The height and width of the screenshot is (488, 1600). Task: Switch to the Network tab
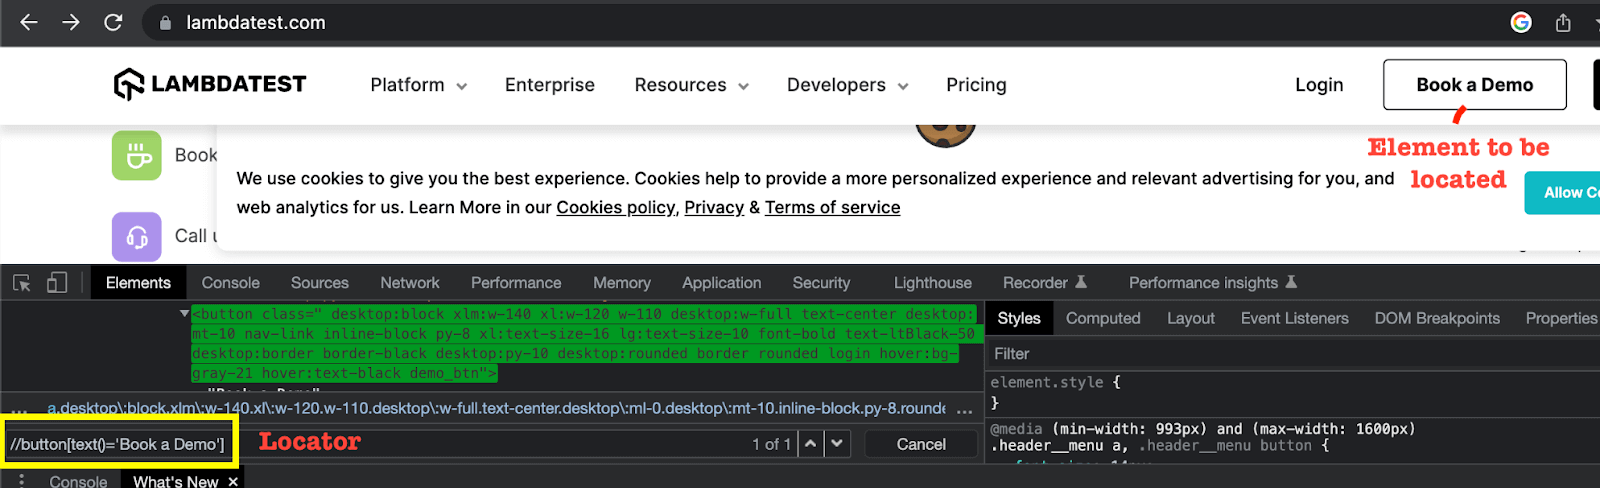click(409, 283)
